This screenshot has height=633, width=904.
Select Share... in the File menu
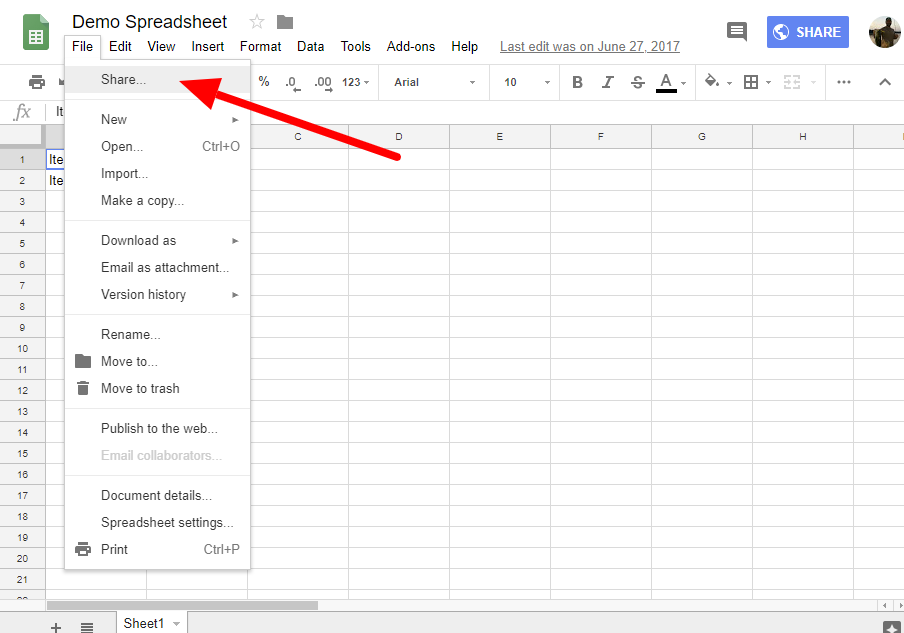click(123, 79)
